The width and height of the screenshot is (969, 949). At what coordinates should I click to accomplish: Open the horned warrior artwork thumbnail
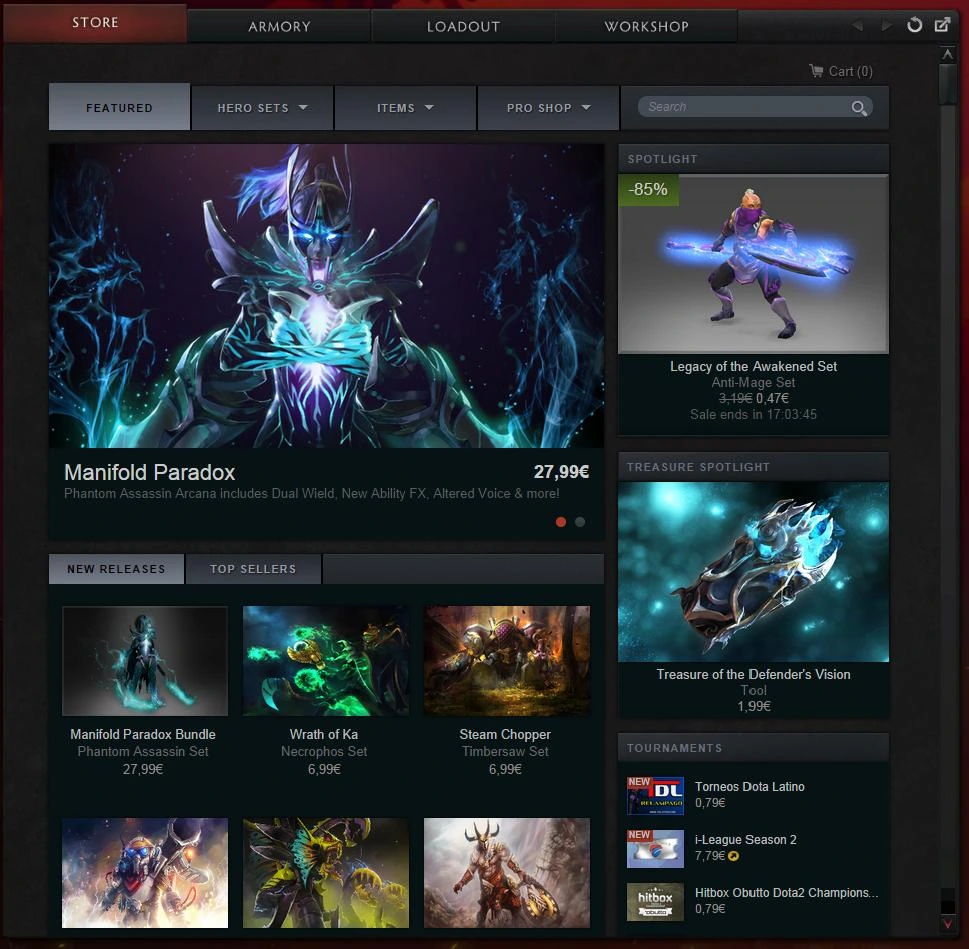(x=507, y=873)
